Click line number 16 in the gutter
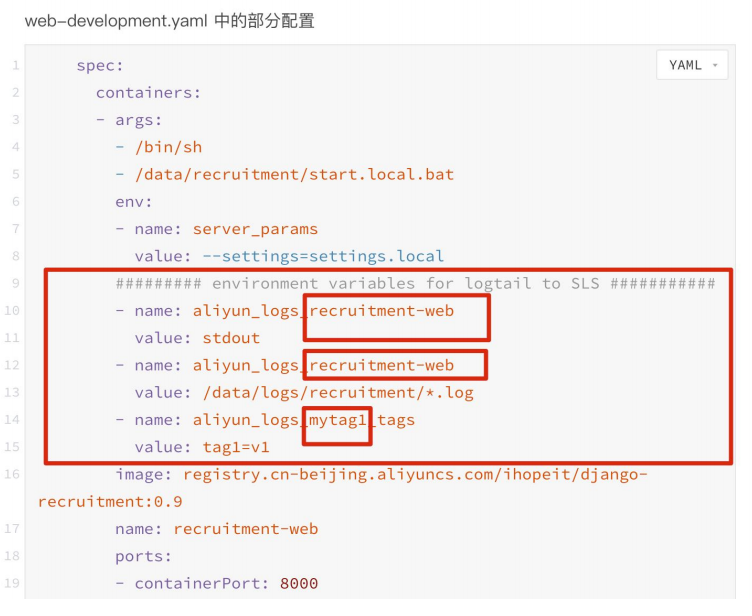This screenshot has height=616, width=752. [13, 473]
